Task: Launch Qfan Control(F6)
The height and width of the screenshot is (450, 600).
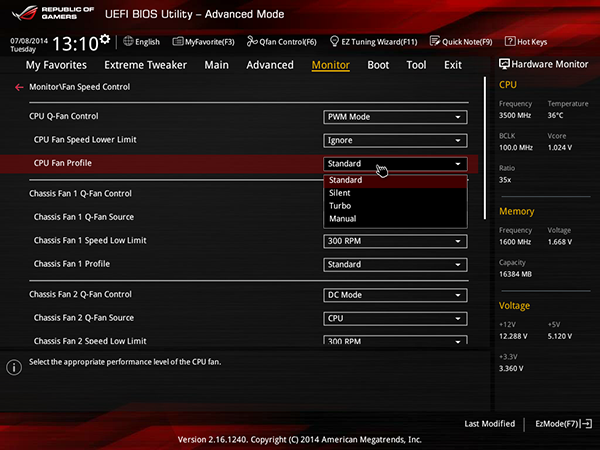Action: pos(282,42)
